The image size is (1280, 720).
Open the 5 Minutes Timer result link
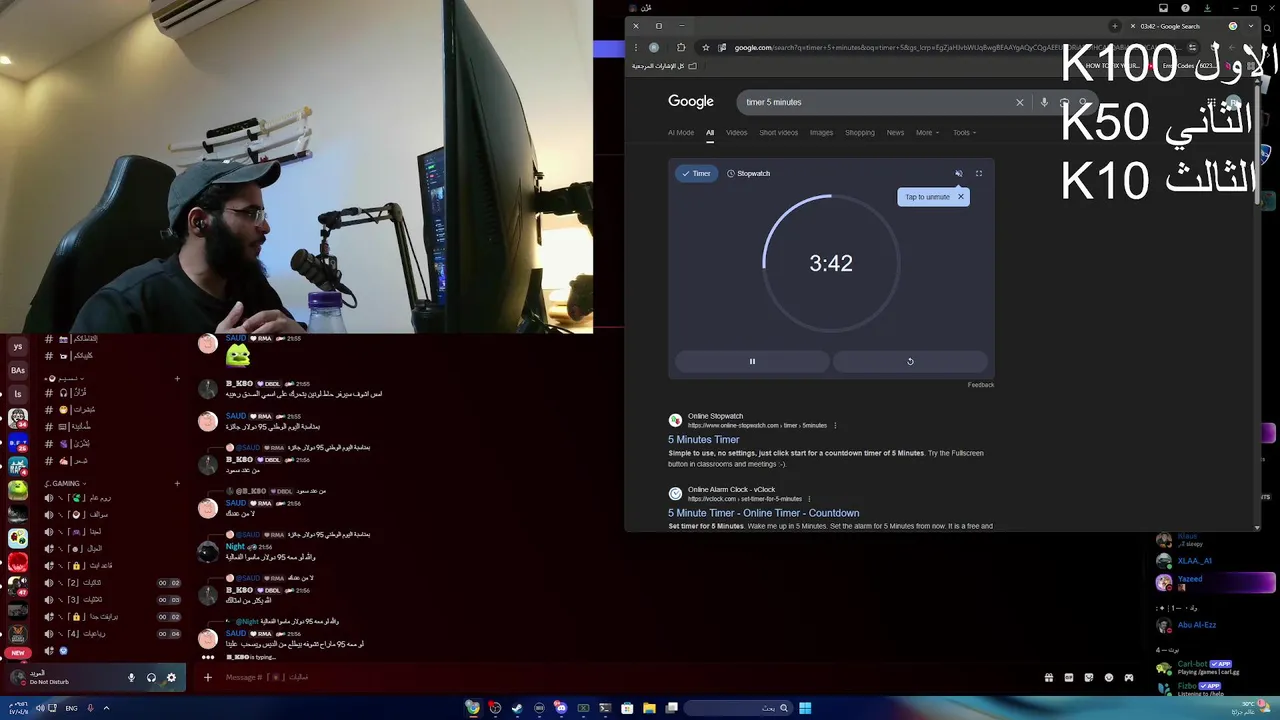(704, 440)
